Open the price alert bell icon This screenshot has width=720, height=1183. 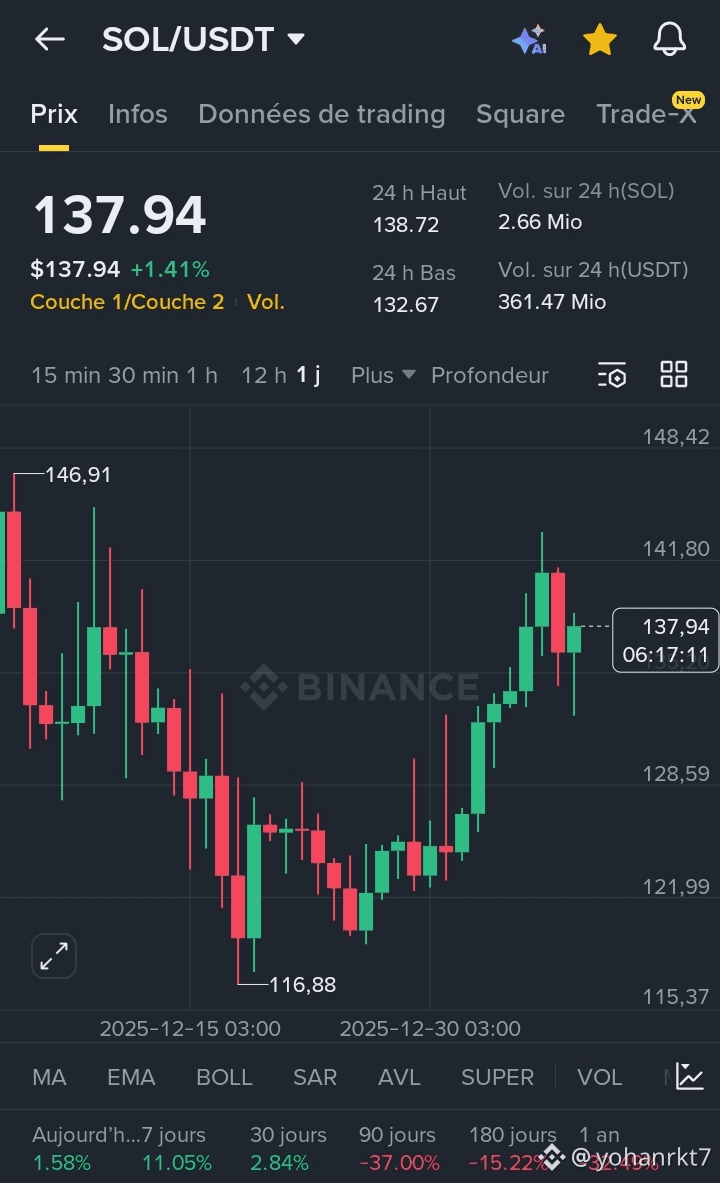pos(669,39)
